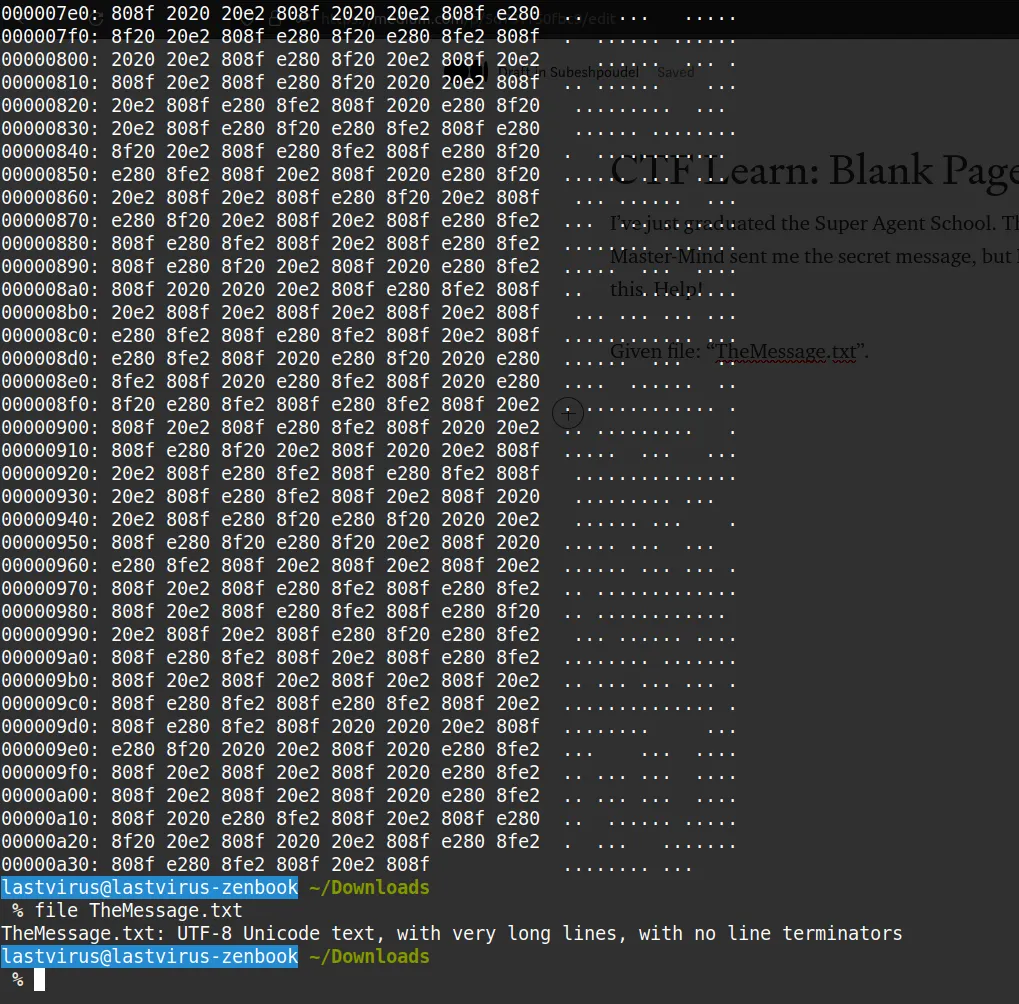Click hex offset "00000940:"

(50, 519)
